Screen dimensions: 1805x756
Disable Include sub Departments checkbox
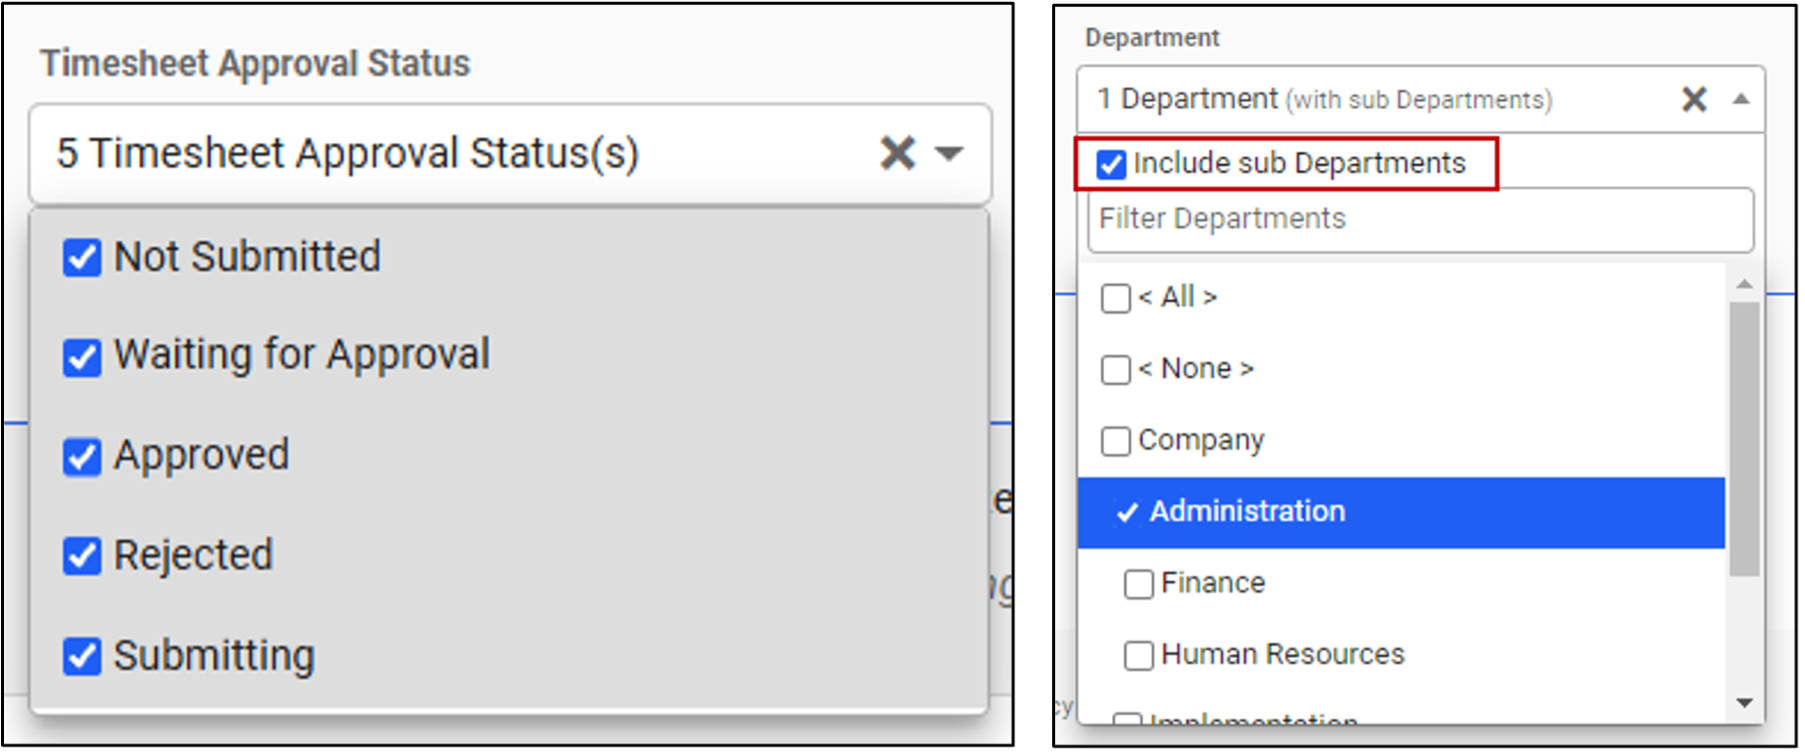click(x=1111, y=164)
